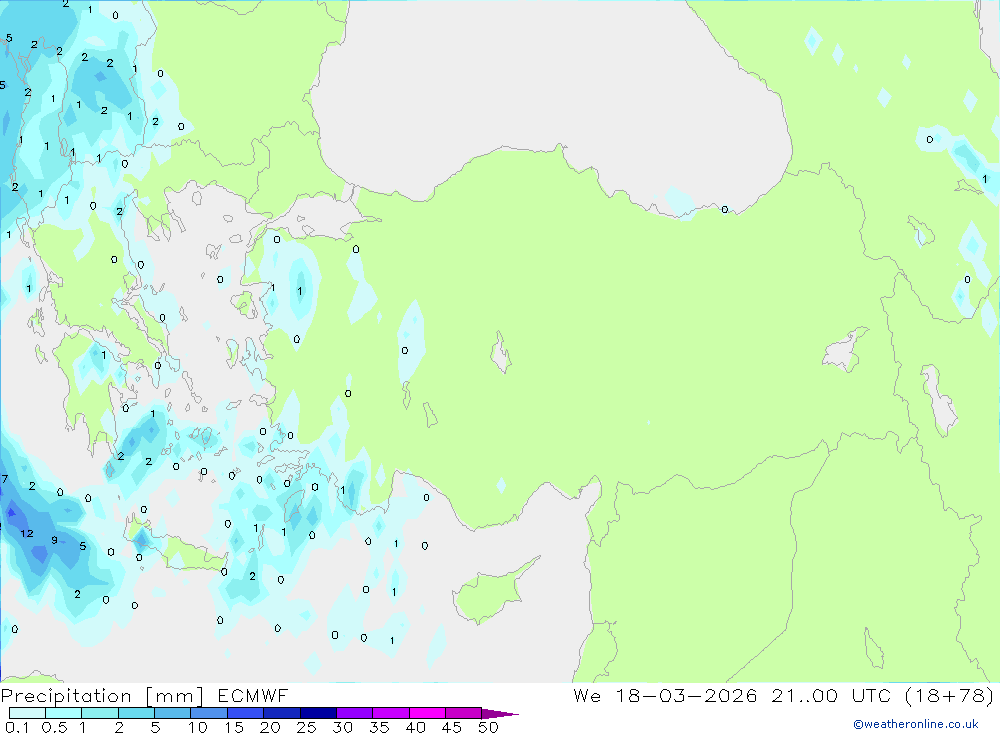The image size is (1000, 733).
Task: Click the over-50 mm arrow tip of legend
Action: [500, 714]
